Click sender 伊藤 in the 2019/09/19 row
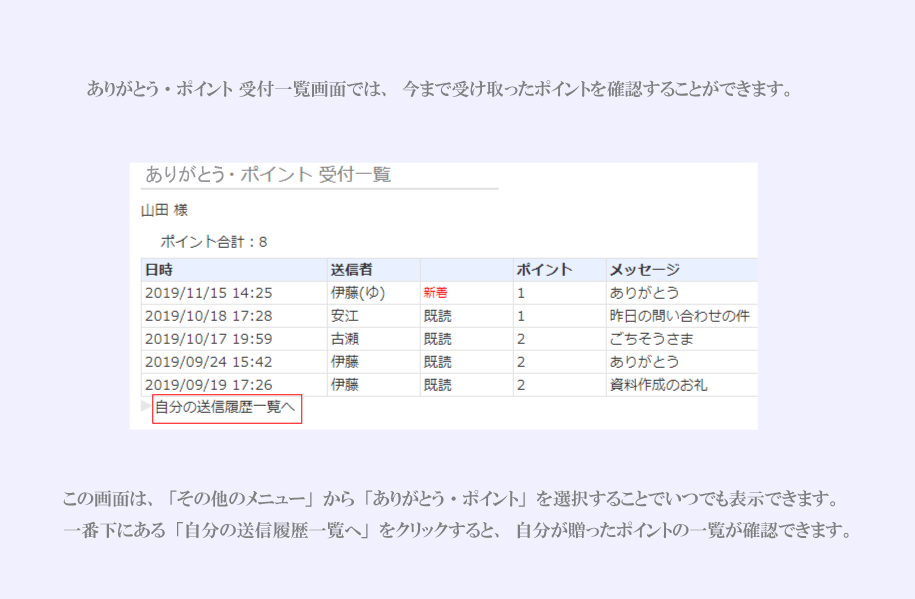Screen dimensions: 915x599 pos(344,385)
